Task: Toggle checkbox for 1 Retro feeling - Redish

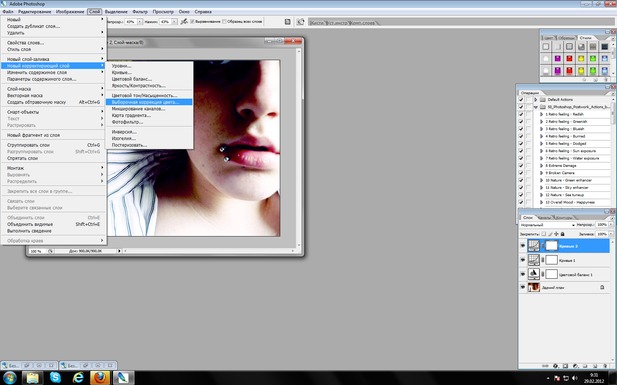Action: tap(521, 114)
